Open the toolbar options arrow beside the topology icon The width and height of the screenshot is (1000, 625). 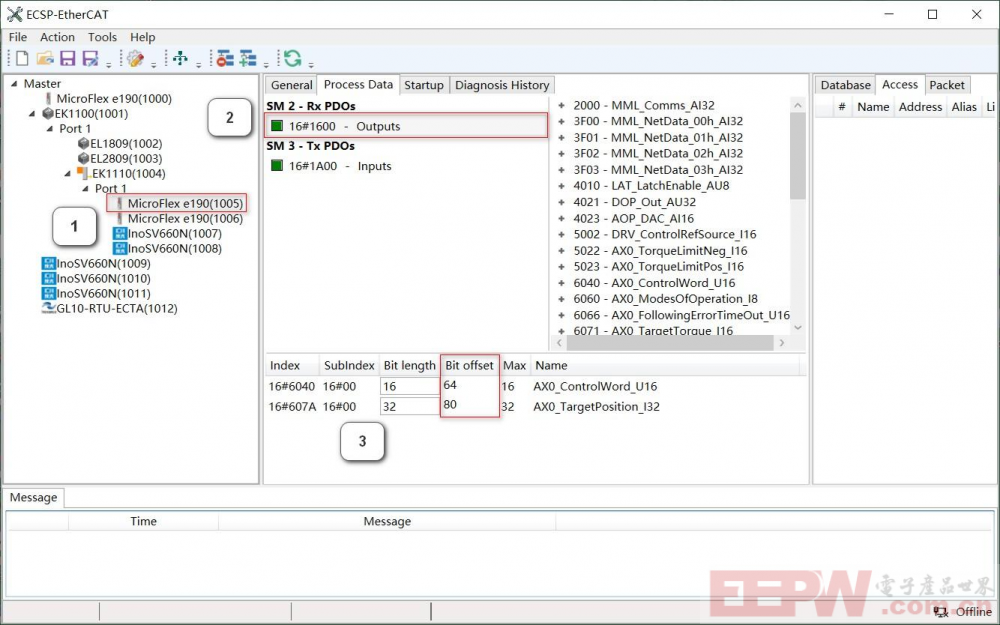coord(198,65)
